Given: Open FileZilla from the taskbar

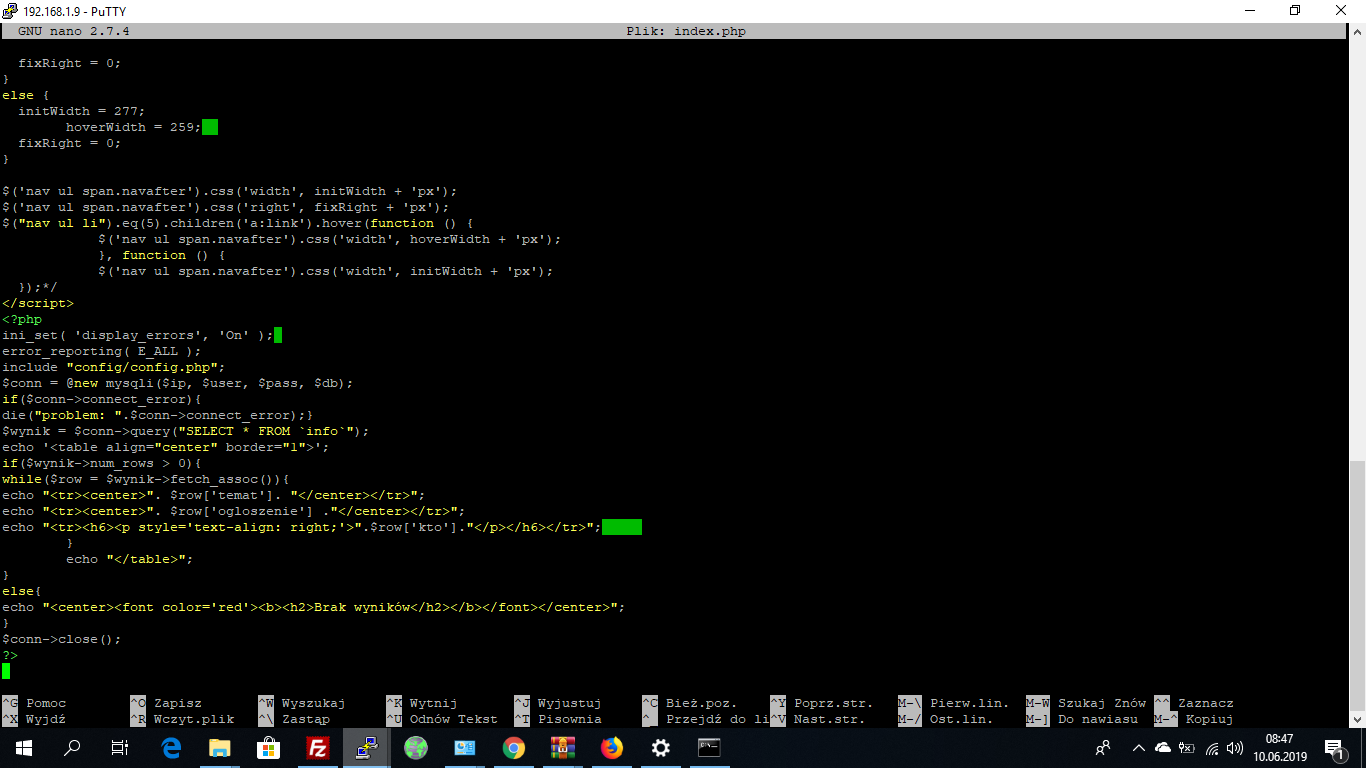Looking at the screenshot, I should [318, 748].
